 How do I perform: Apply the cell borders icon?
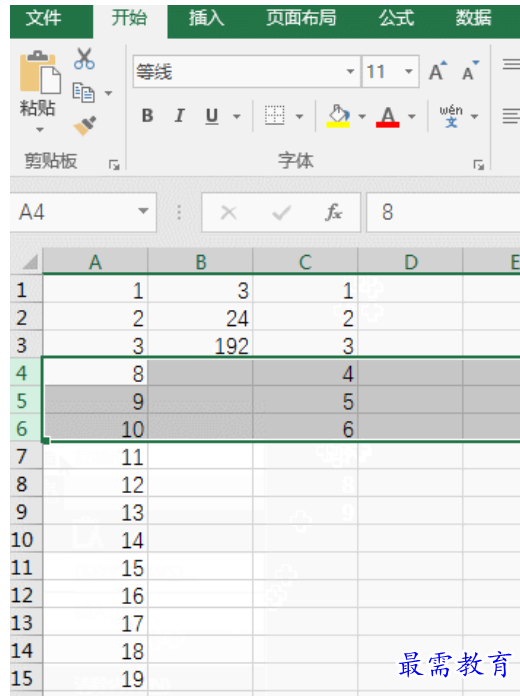click(x=274, y=116)
